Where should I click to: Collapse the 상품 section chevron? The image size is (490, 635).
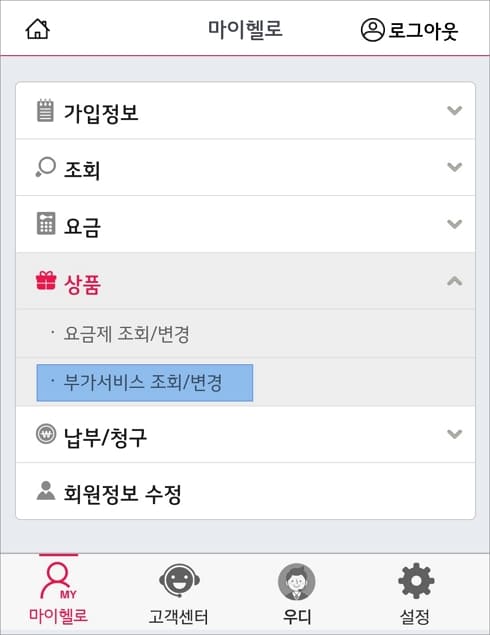(454, 281)
